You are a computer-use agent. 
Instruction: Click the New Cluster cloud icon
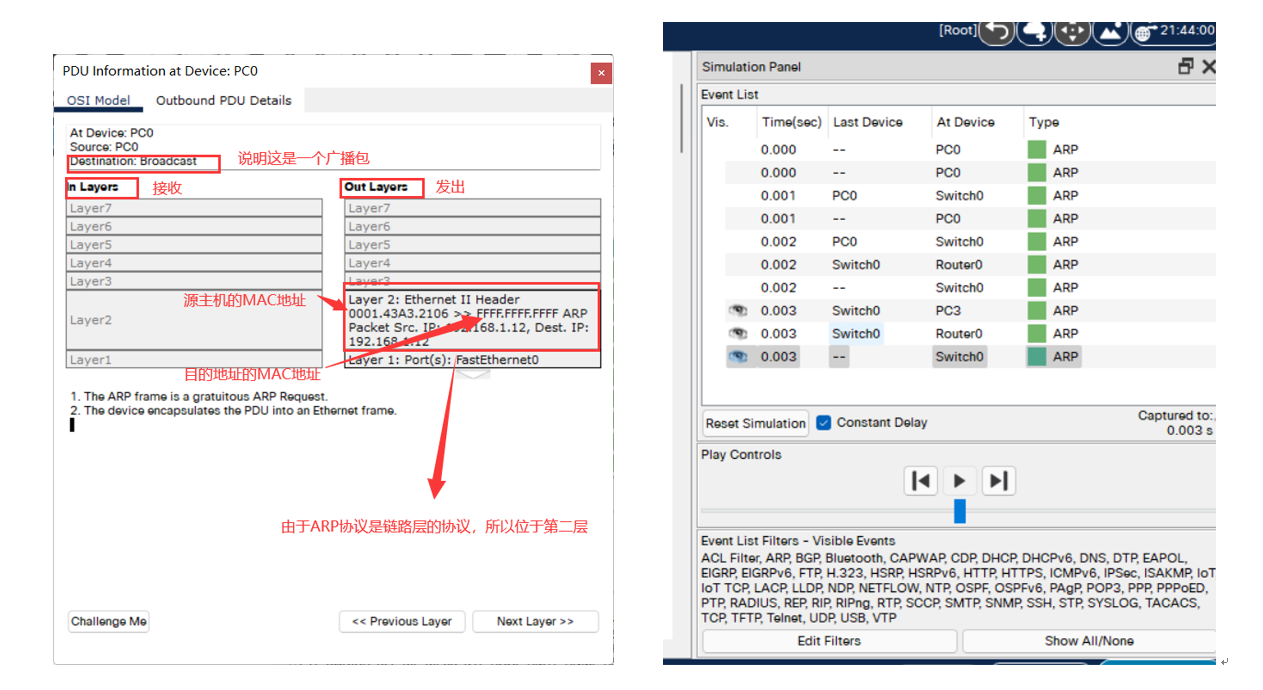point(1034,32)
